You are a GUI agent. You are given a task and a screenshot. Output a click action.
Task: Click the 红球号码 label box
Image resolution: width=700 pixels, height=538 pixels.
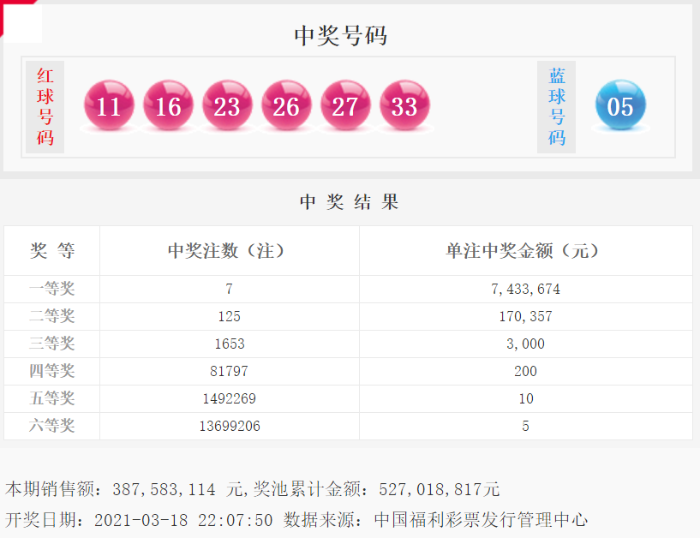pos(45,106)
